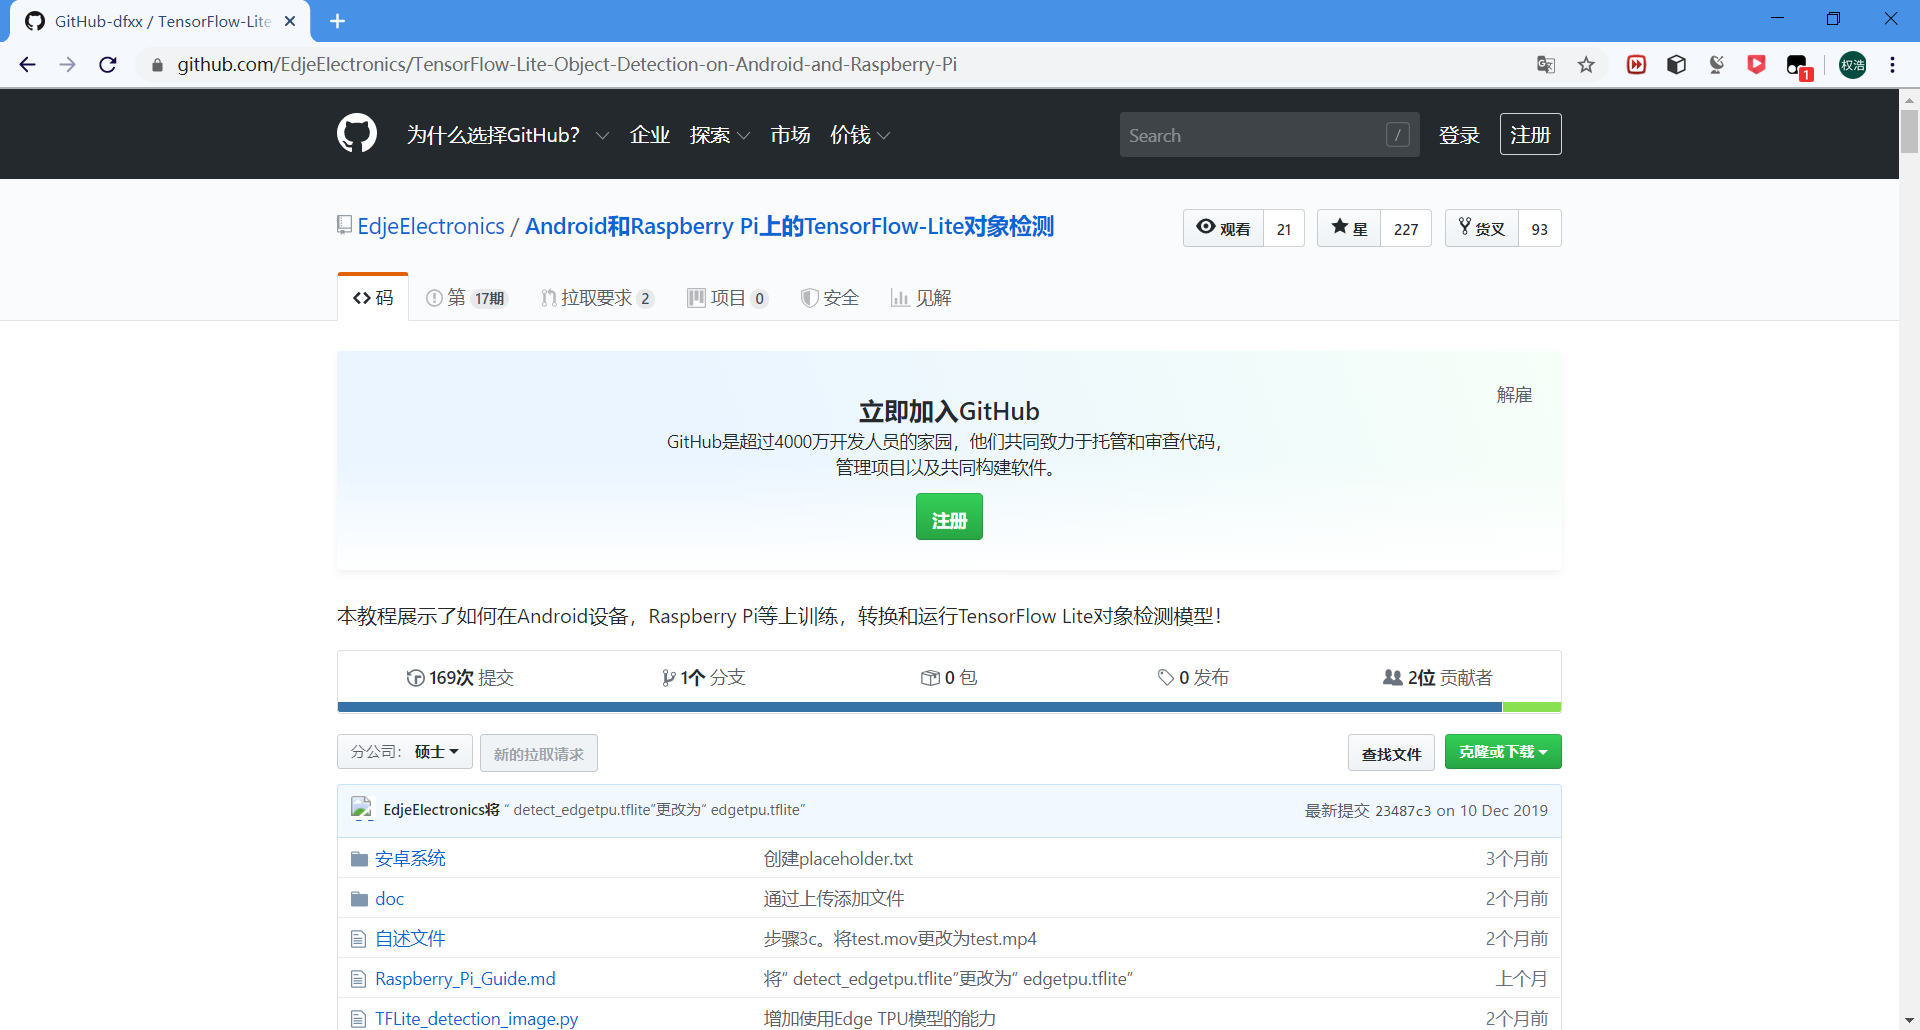The image size is (1920, 1030).
Task: Open Raspberry_Pi_Guide.md file
Action: [x=465, y=979]
